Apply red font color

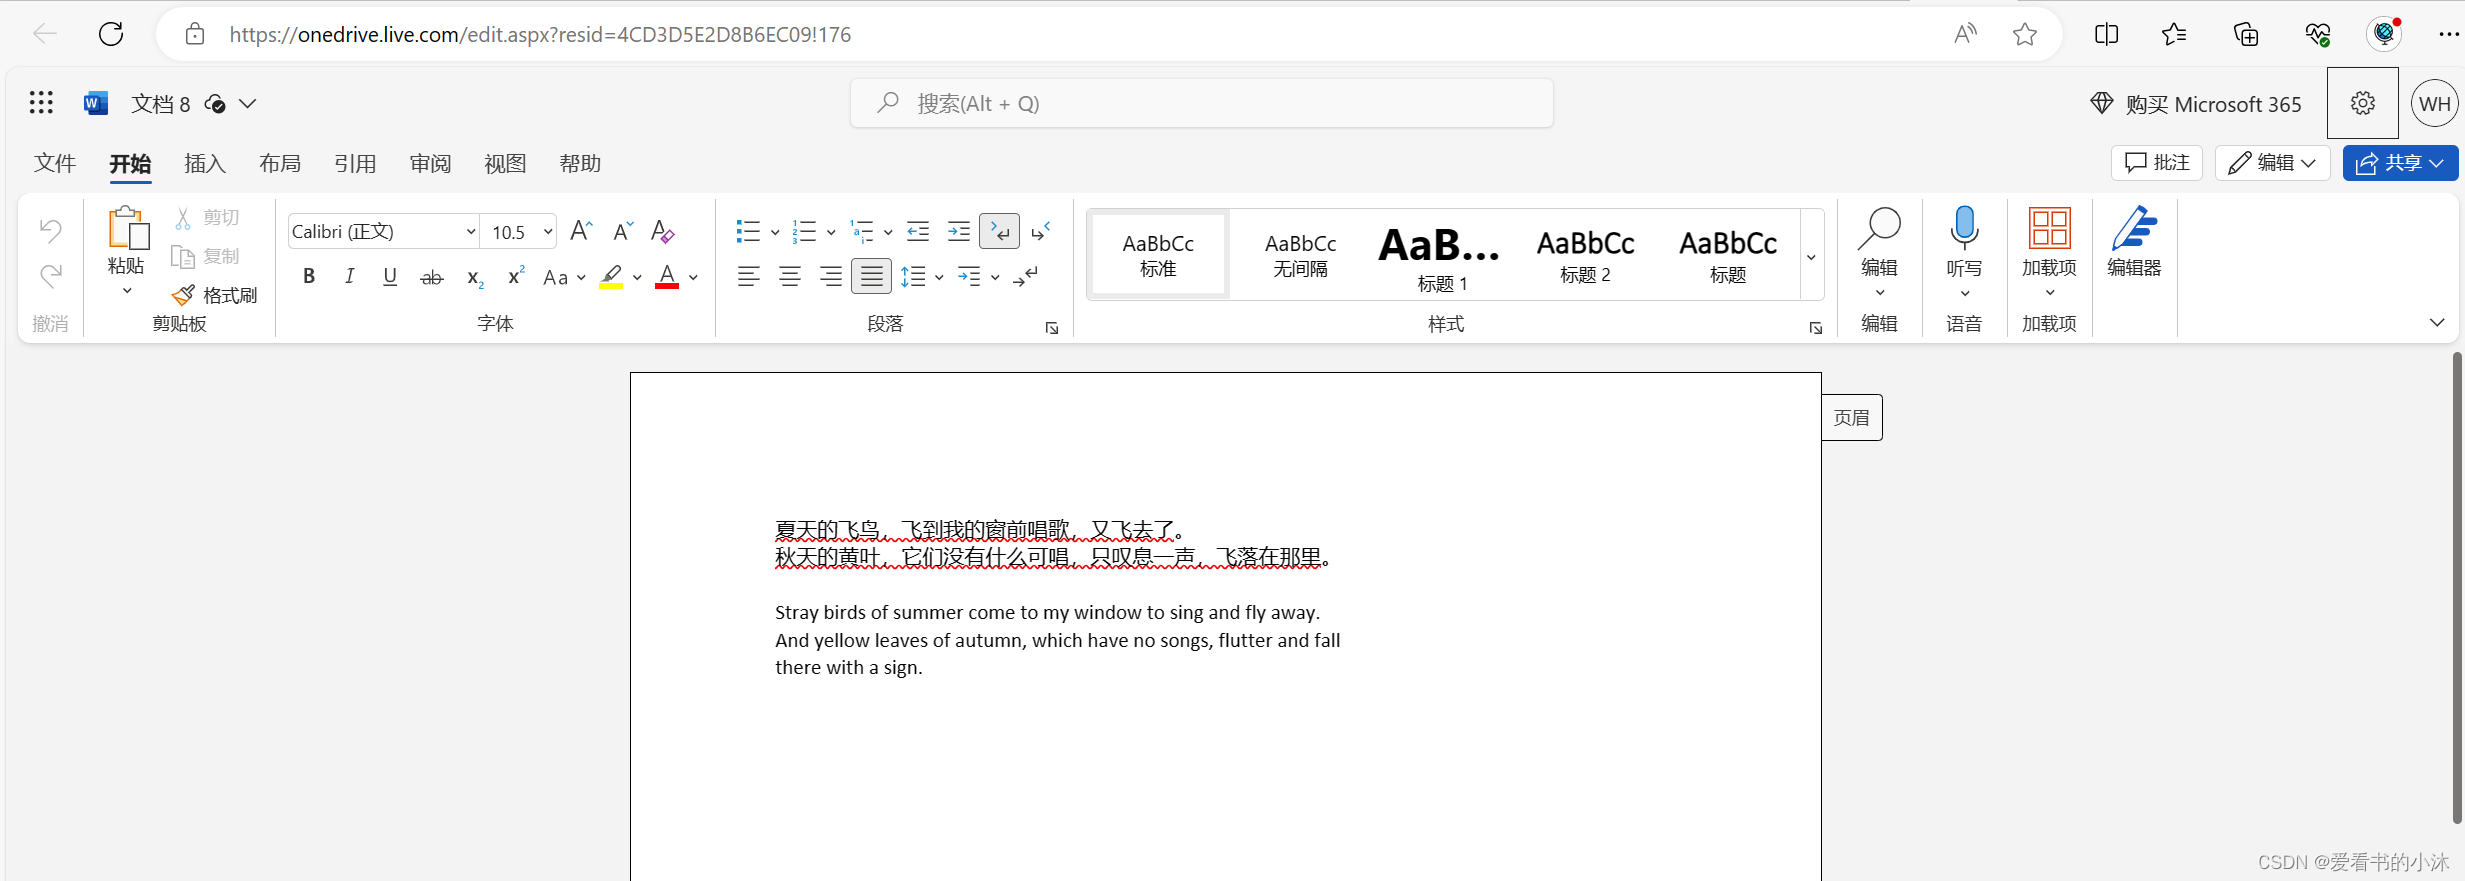click(x=667, y=277)
